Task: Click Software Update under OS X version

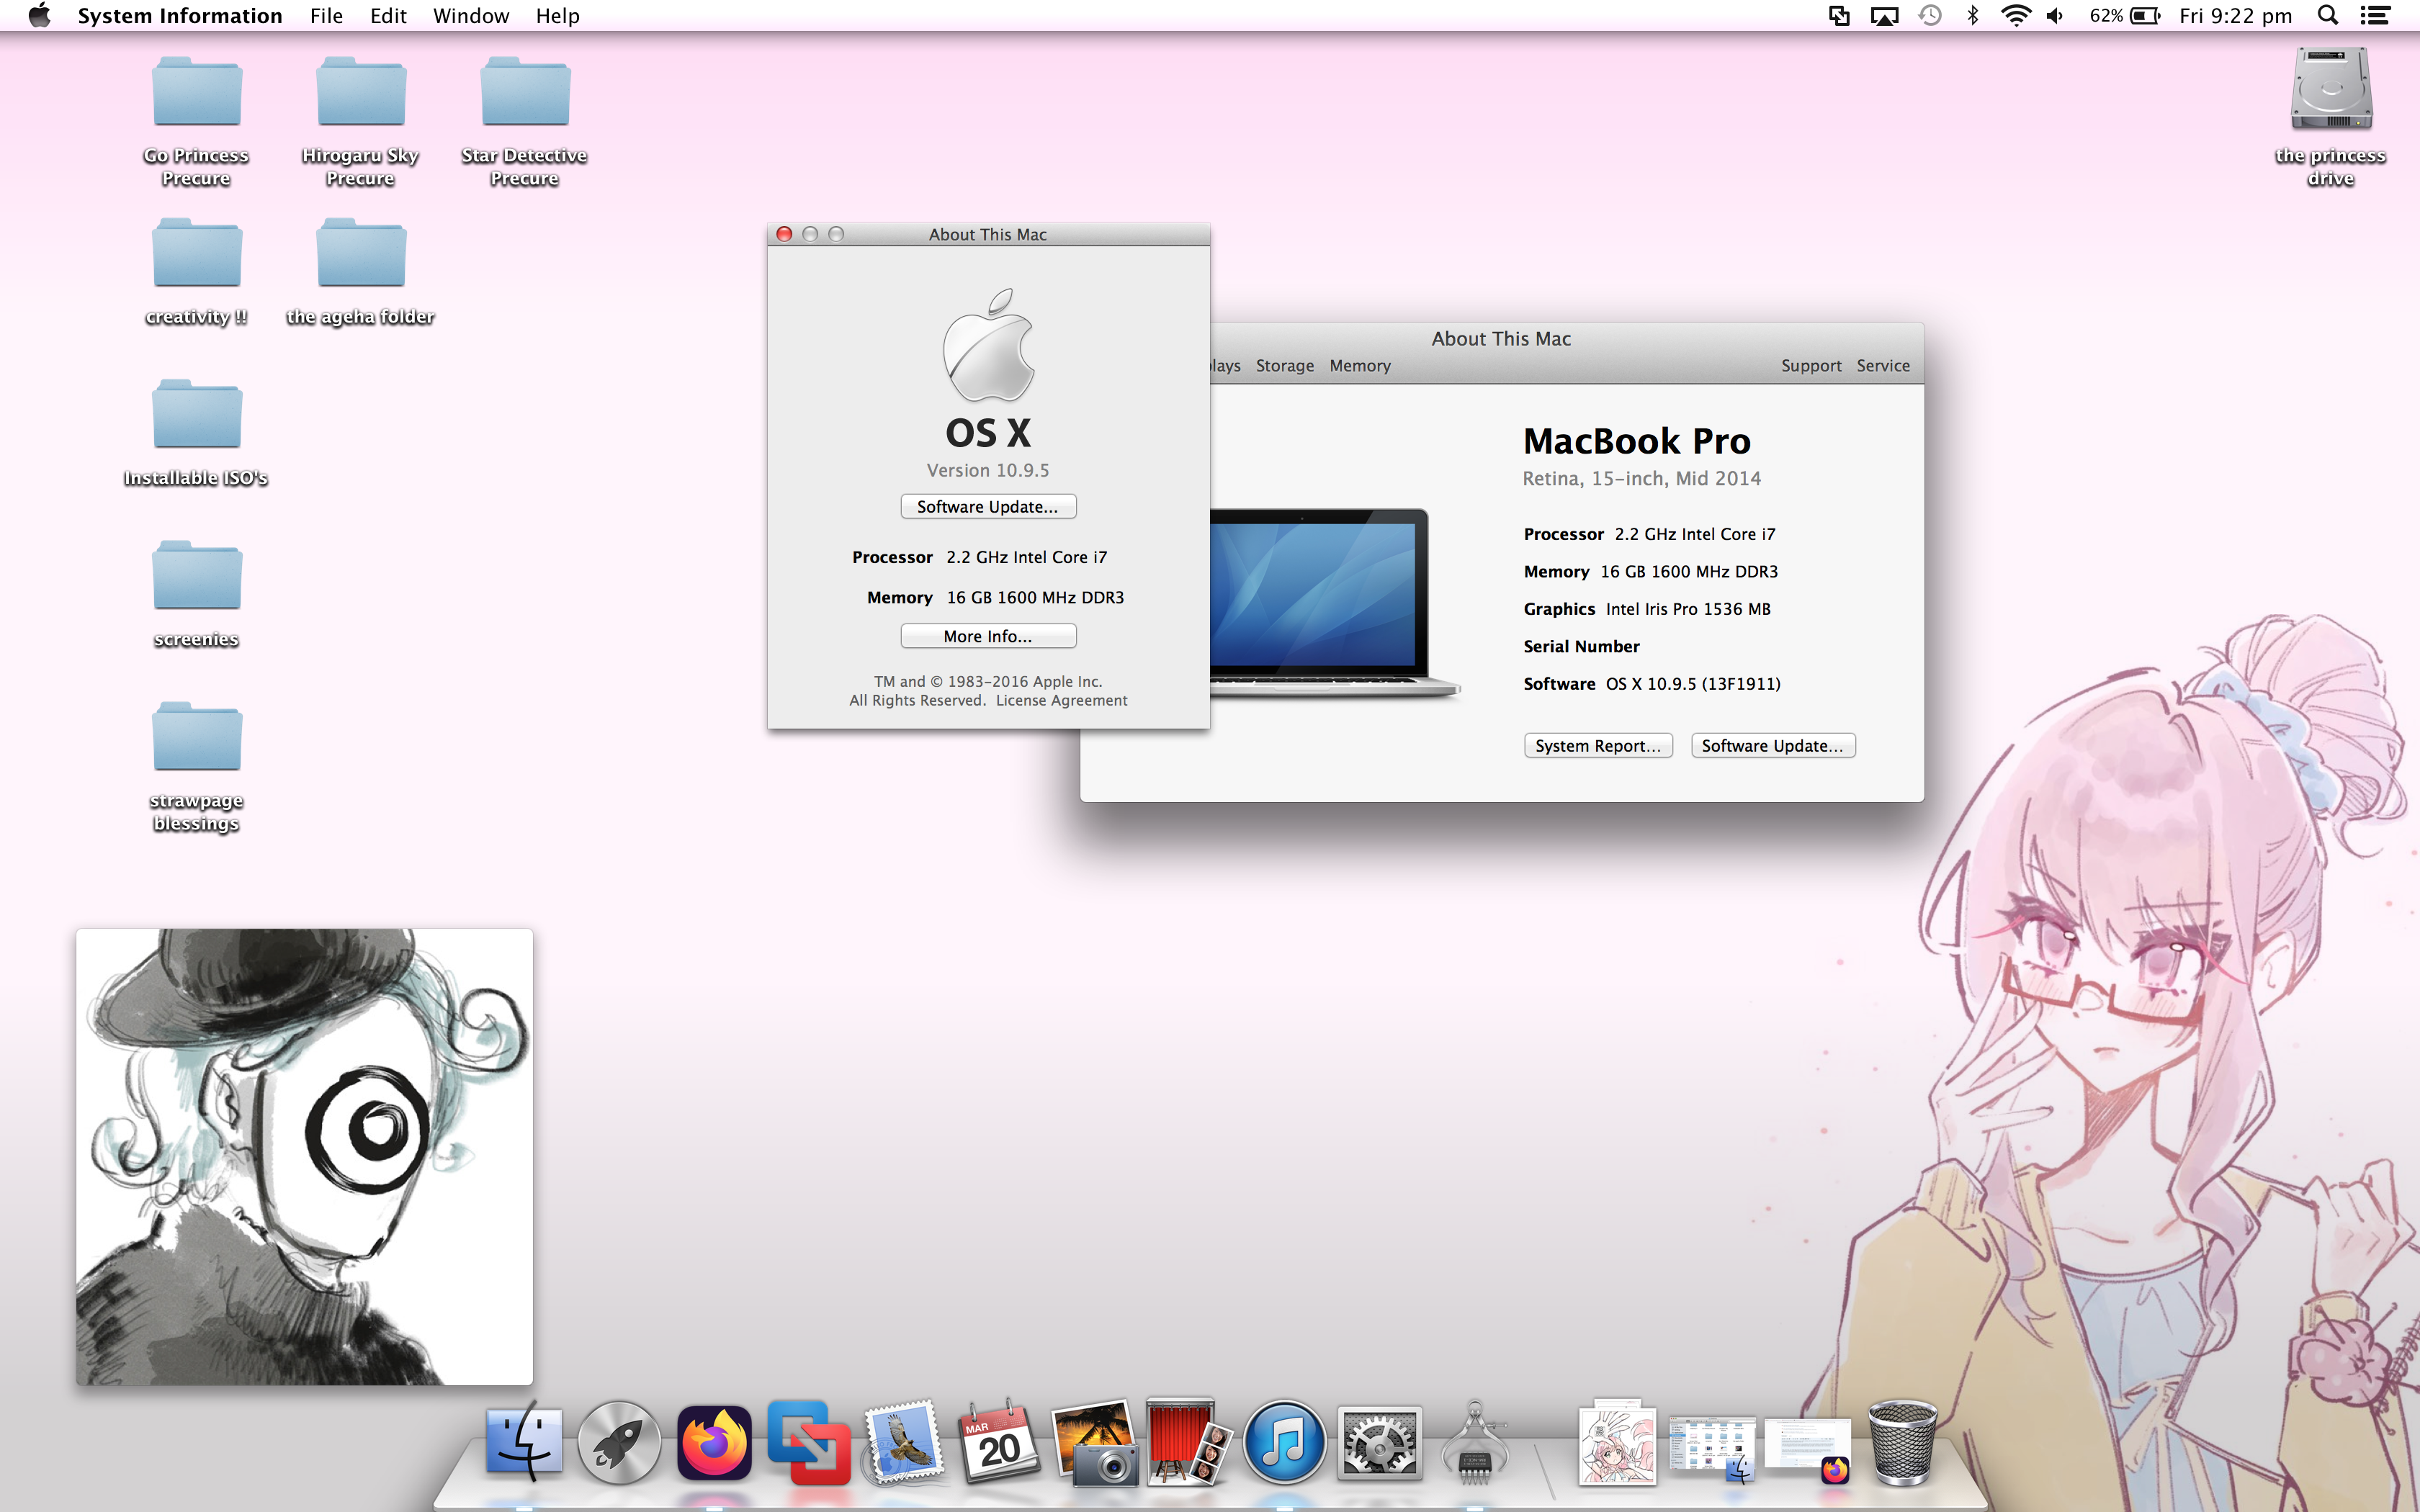Action: tap(988, 507)
